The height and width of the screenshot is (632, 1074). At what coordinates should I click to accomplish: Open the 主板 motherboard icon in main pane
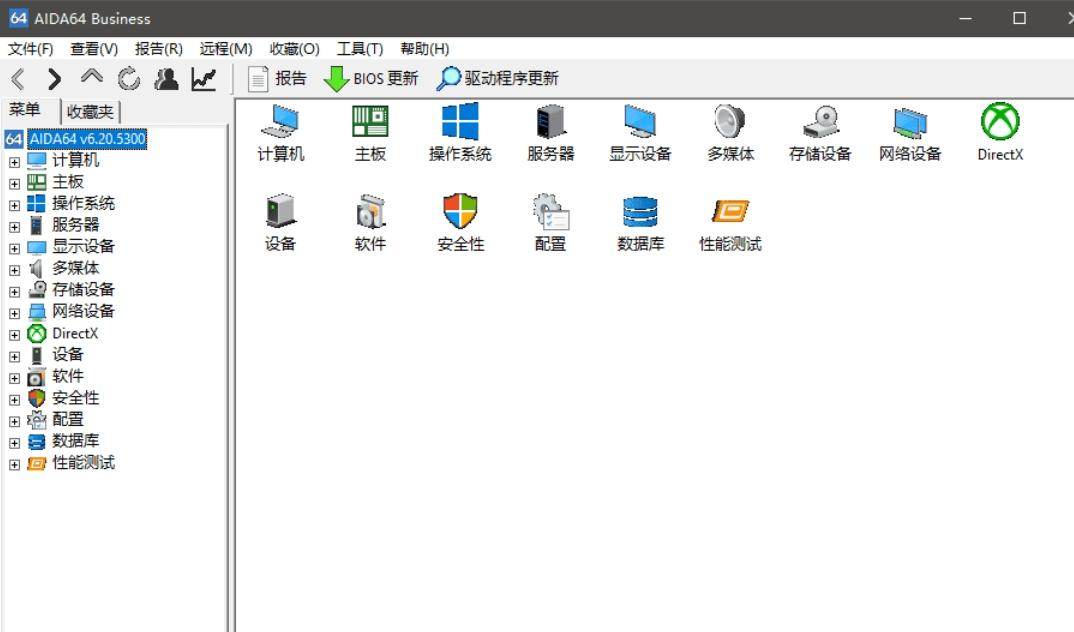click(x=370, y=134)
